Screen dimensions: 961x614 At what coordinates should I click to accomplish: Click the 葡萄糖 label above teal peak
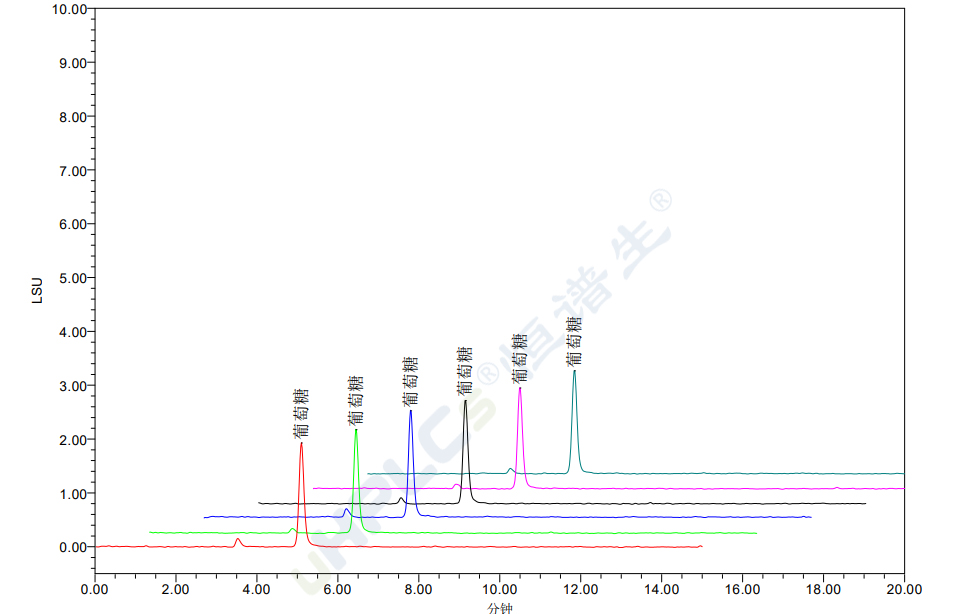[574, 342]
